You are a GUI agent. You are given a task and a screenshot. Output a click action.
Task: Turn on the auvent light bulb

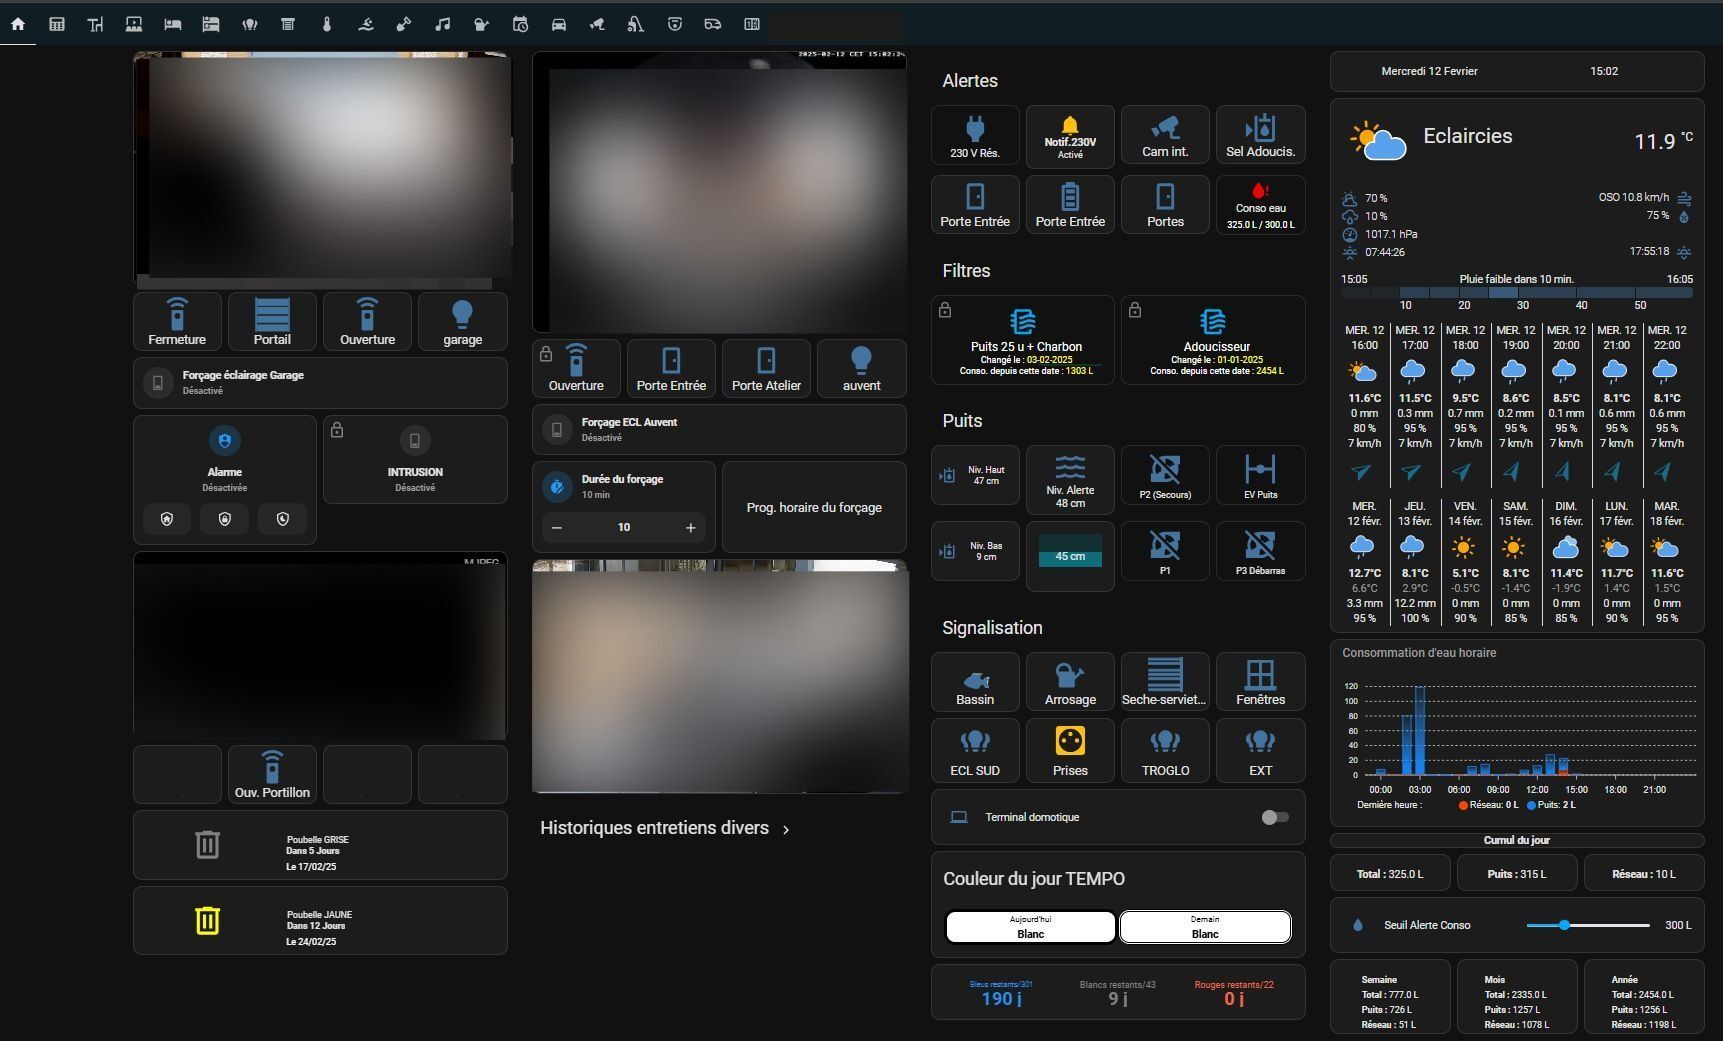click(x=861, y=367)
